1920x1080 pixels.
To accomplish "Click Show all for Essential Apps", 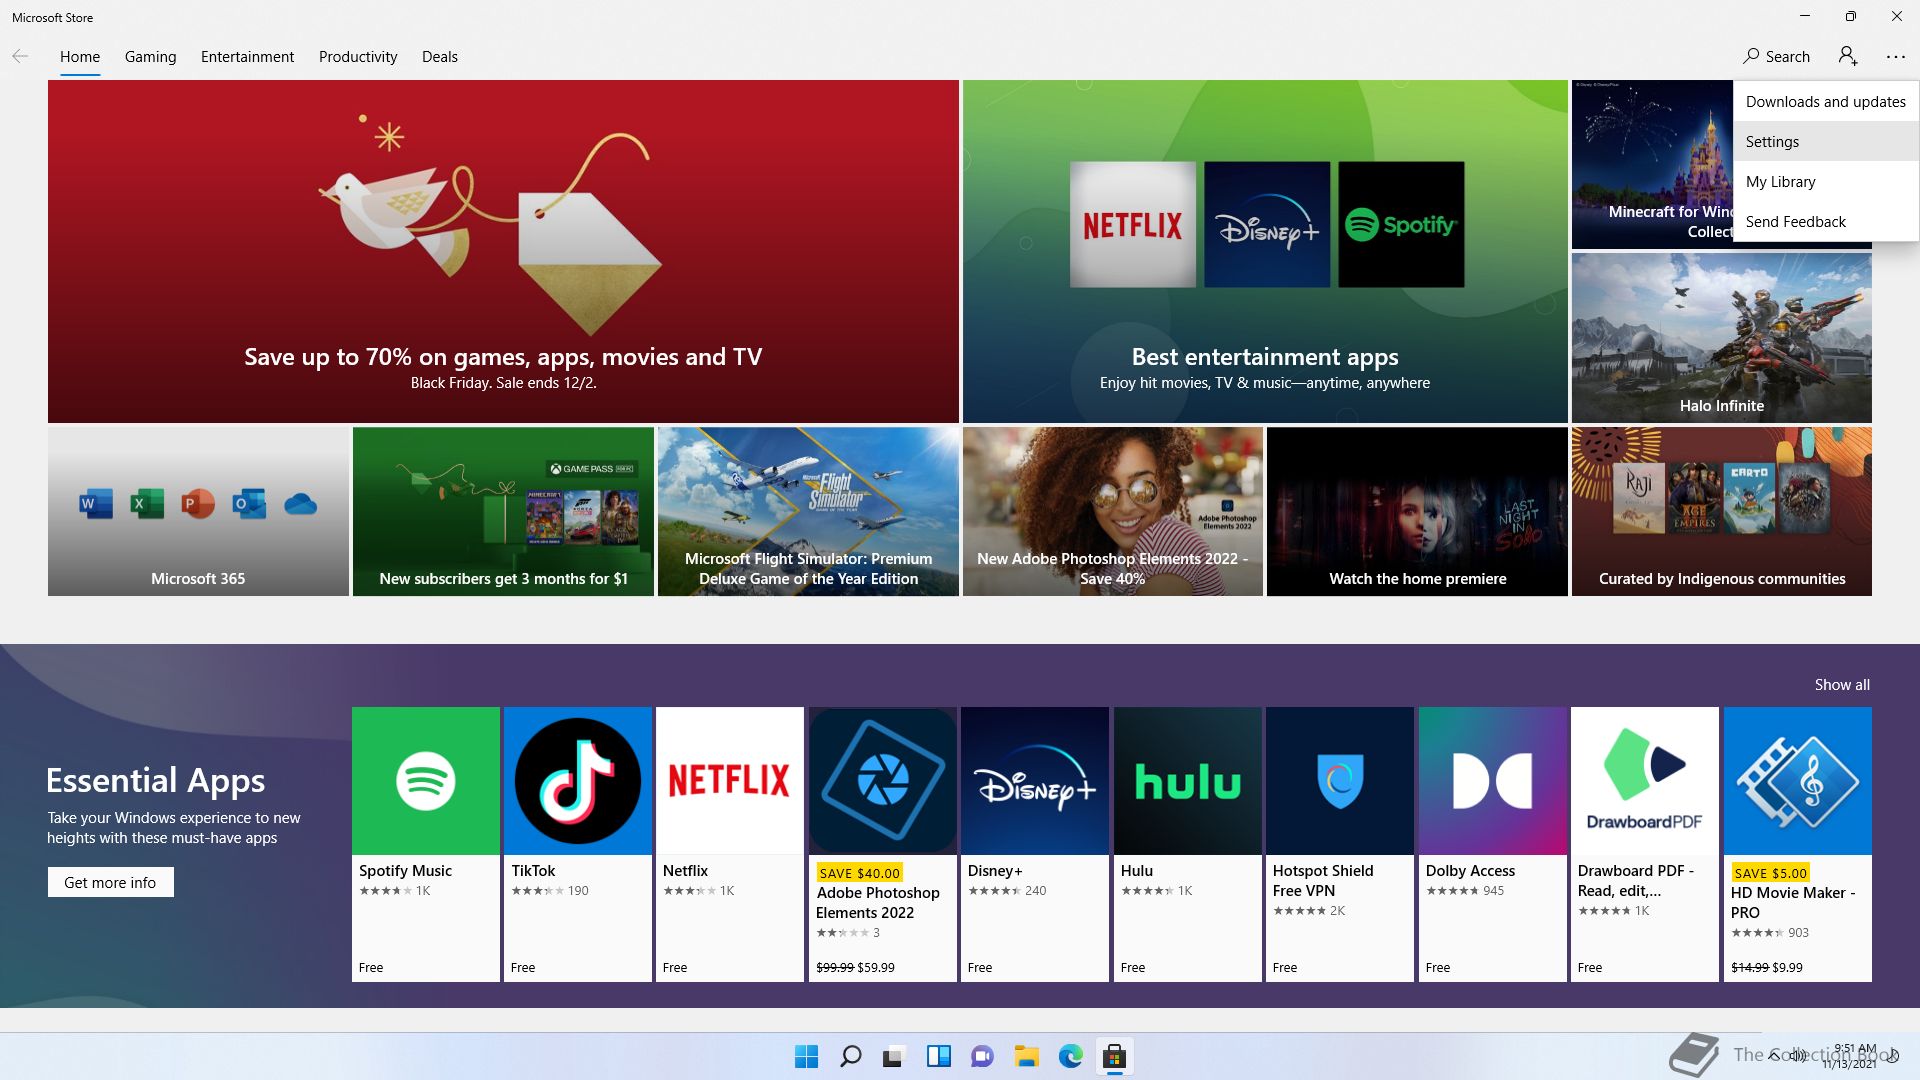I will tap(1842, 685).
